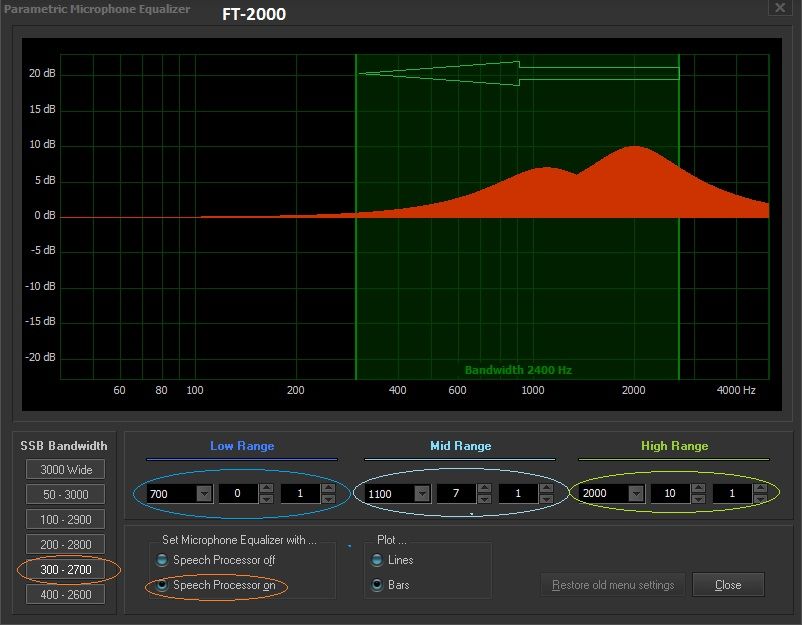Viewport: 802px width, 625px height.
Task: Increase the Mid Range bandwidth stepper
Action: (x=546, y=488)
